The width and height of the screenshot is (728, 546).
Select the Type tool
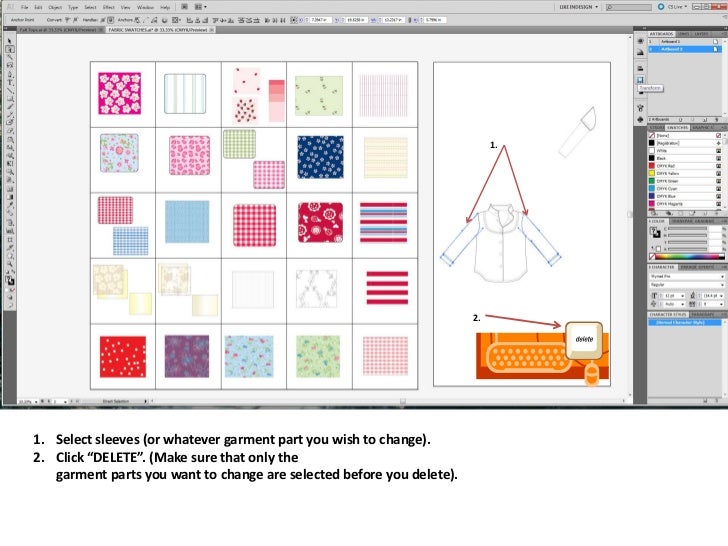[x=10, y=82]
